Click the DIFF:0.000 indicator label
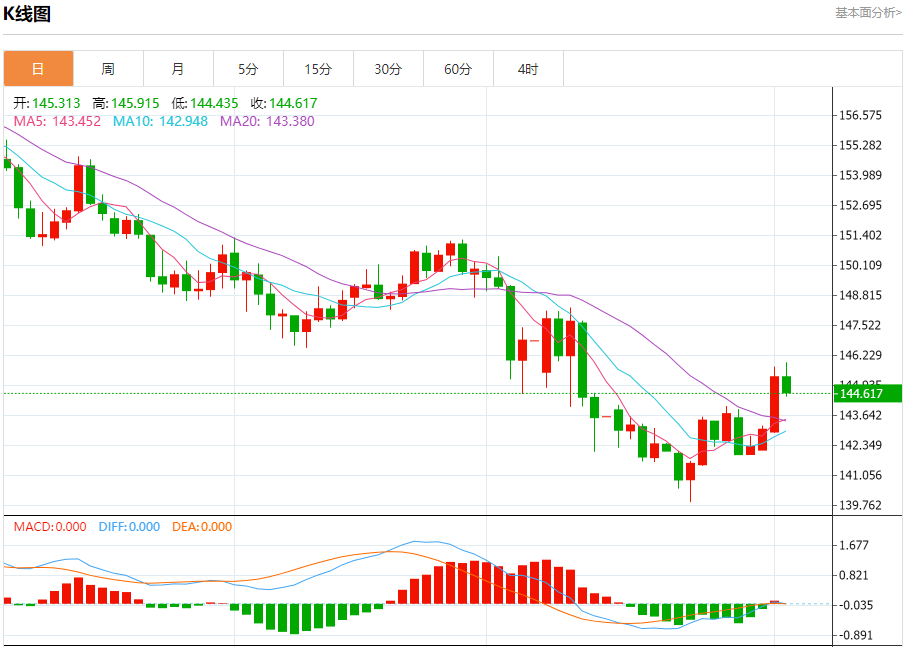This screenshot has height=647, width=908. (x=129, y=527)
